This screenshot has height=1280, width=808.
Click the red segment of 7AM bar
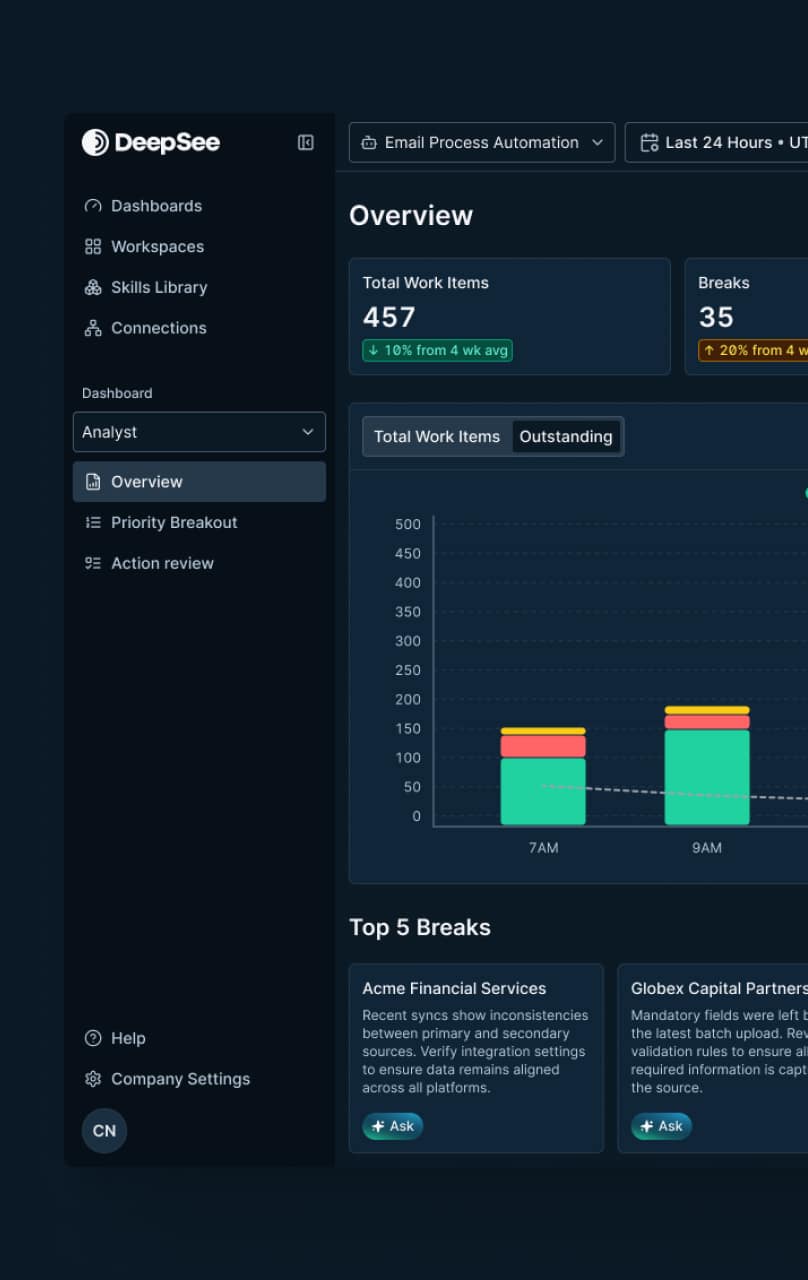pyautogui.click(x=543, y=746)
